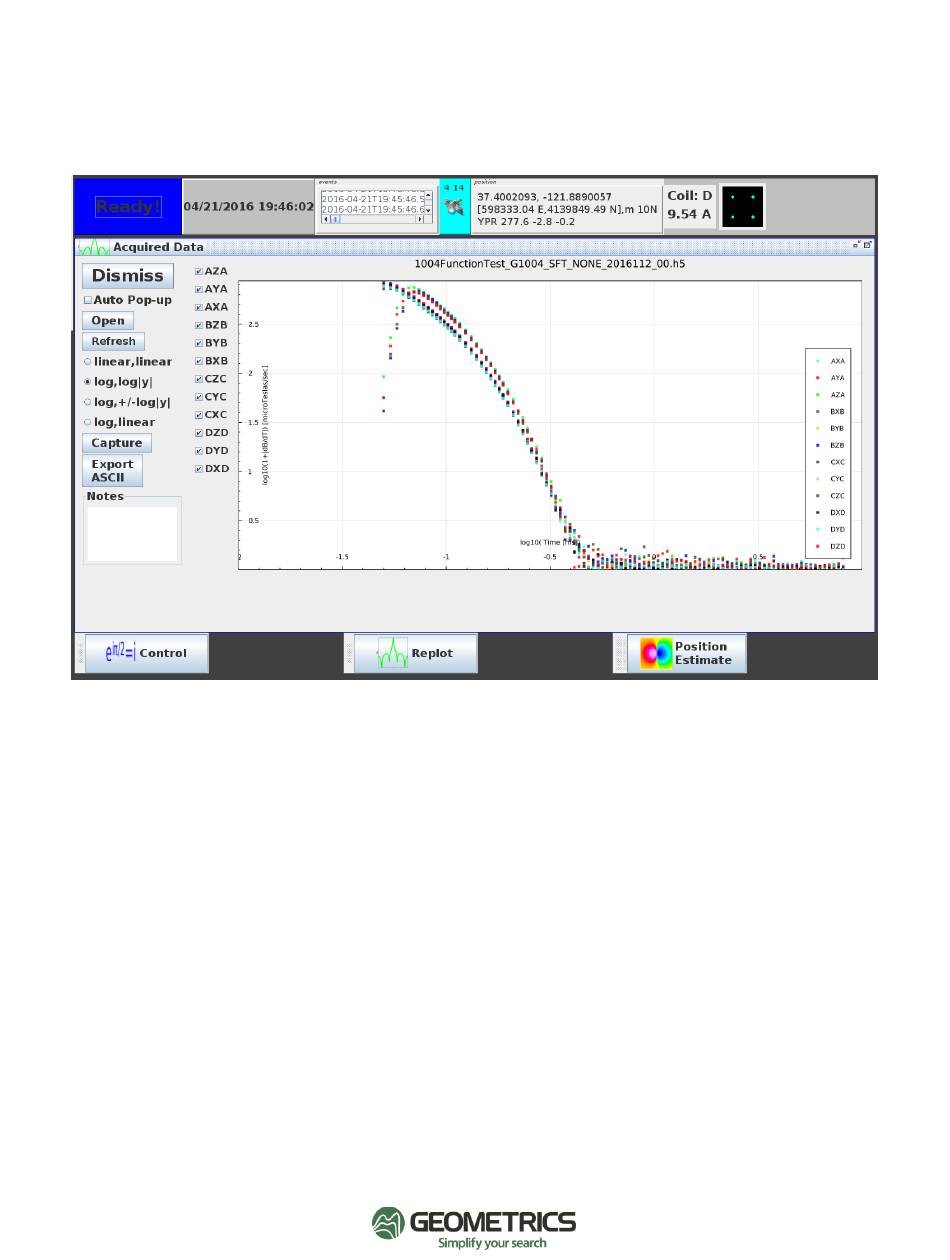The width and height of the screenshot is (950, 1260).
Task: Select the 2016-04-21T19:45:46.6 event entry
Action: tap(373, 210)
